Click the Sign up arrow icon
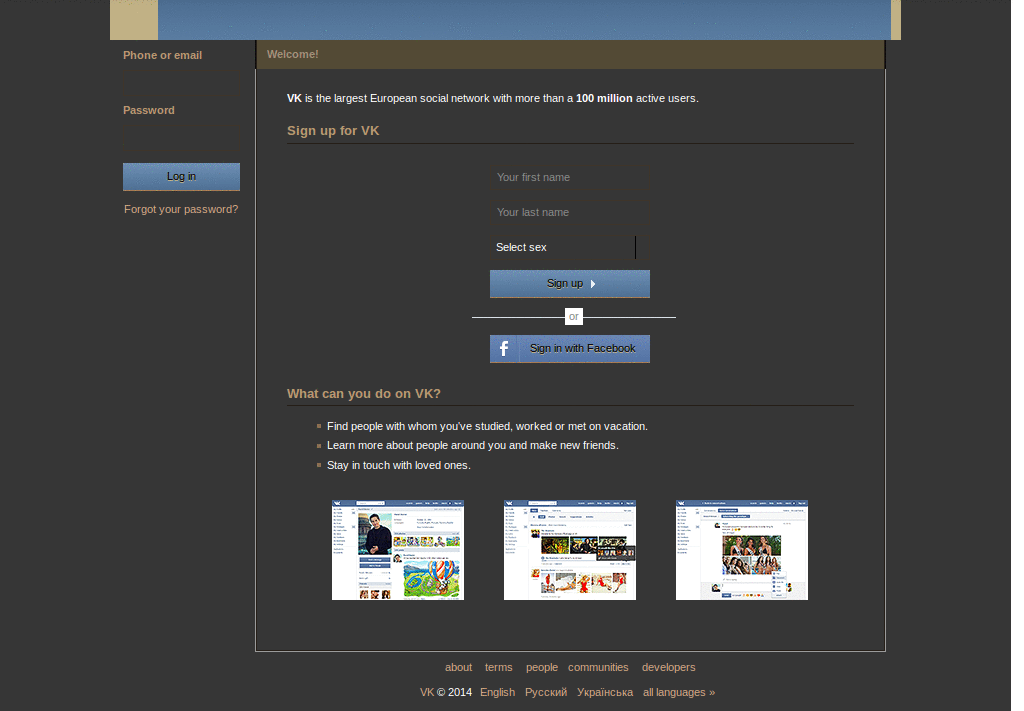This screenshot has width=1024, height=711. pyautogui.click(x=593, y=284)
